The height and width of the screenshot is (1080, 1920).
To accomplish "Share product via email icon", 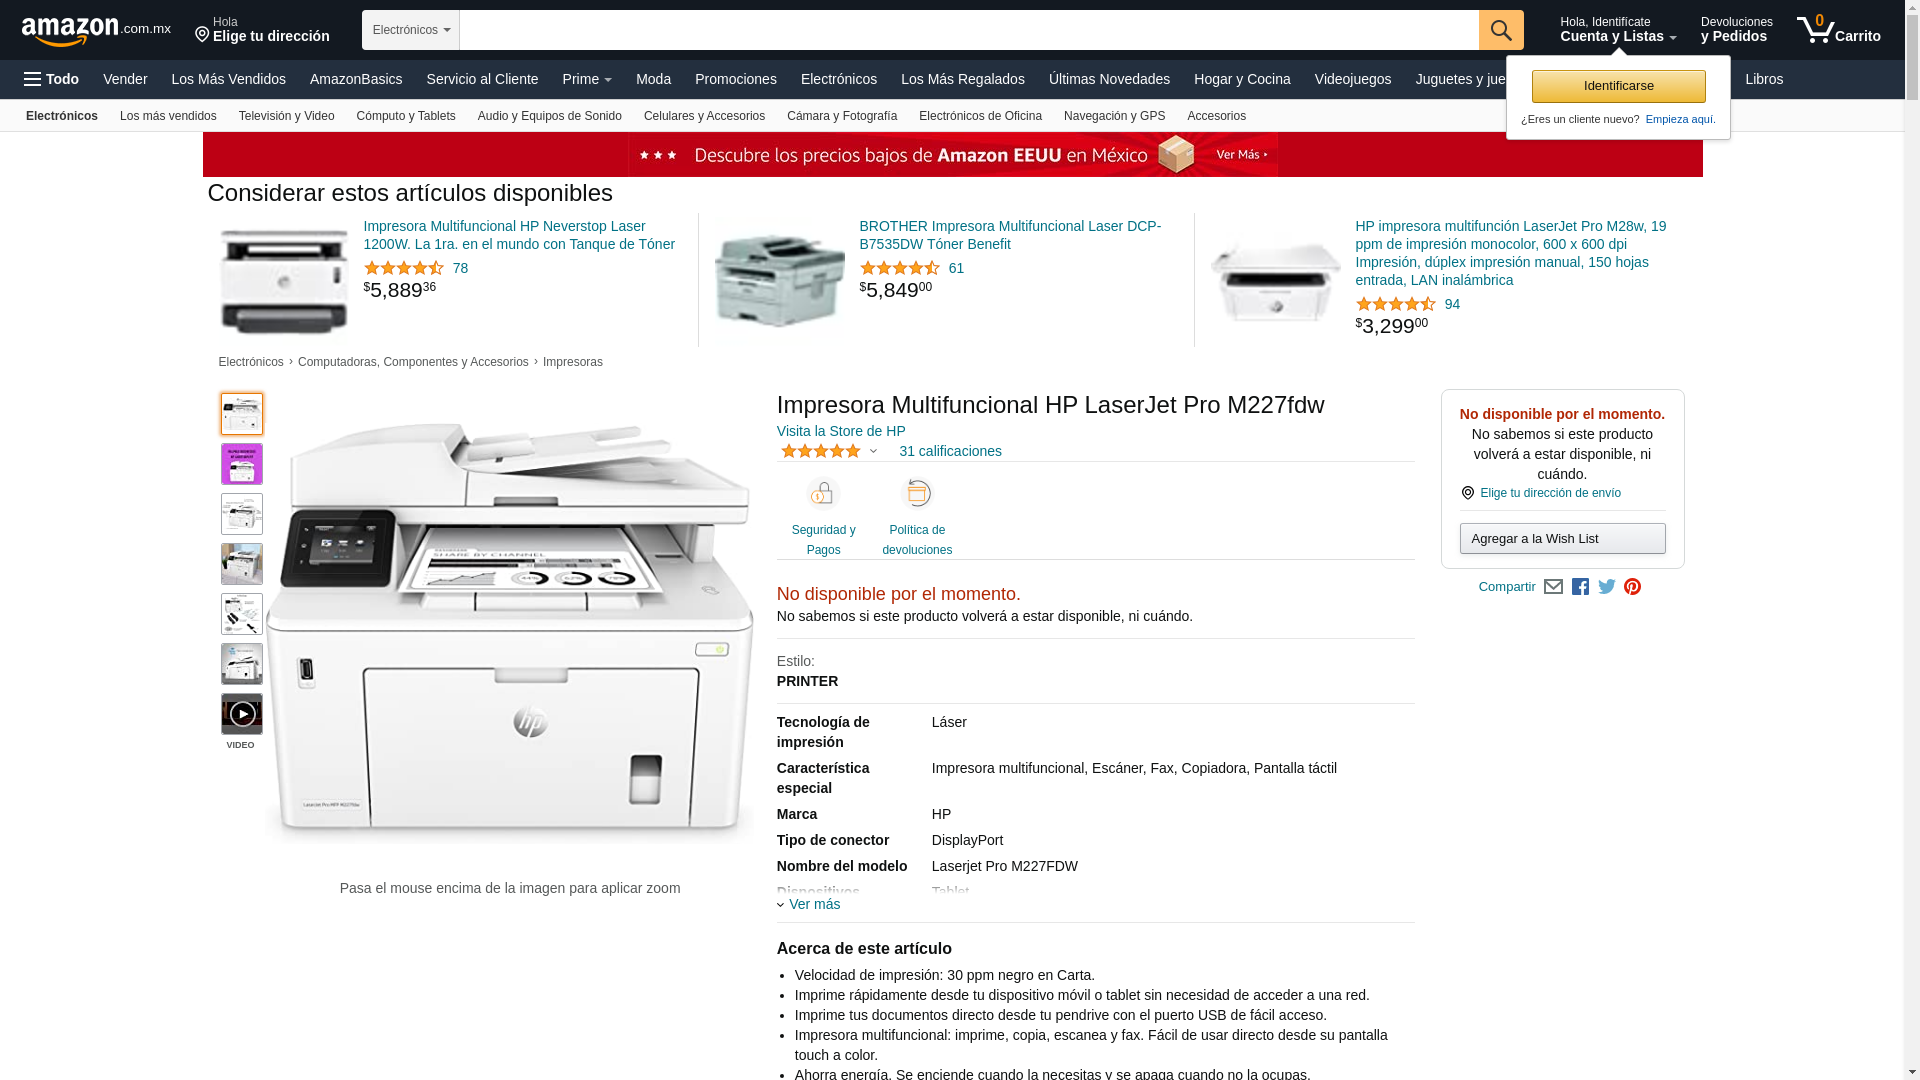I will tap(1553, 587).
